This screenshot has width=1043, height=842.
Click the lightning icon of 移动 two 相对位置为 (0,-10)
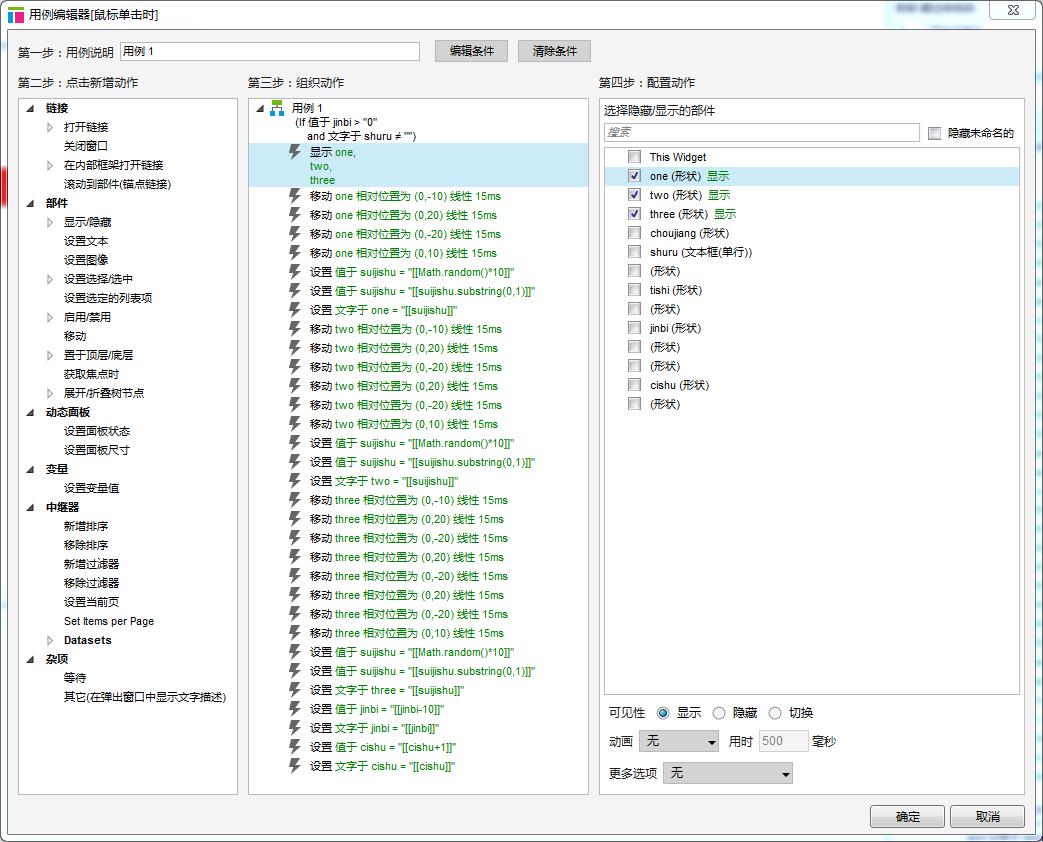pyautogui.click(x=295, y=329)
